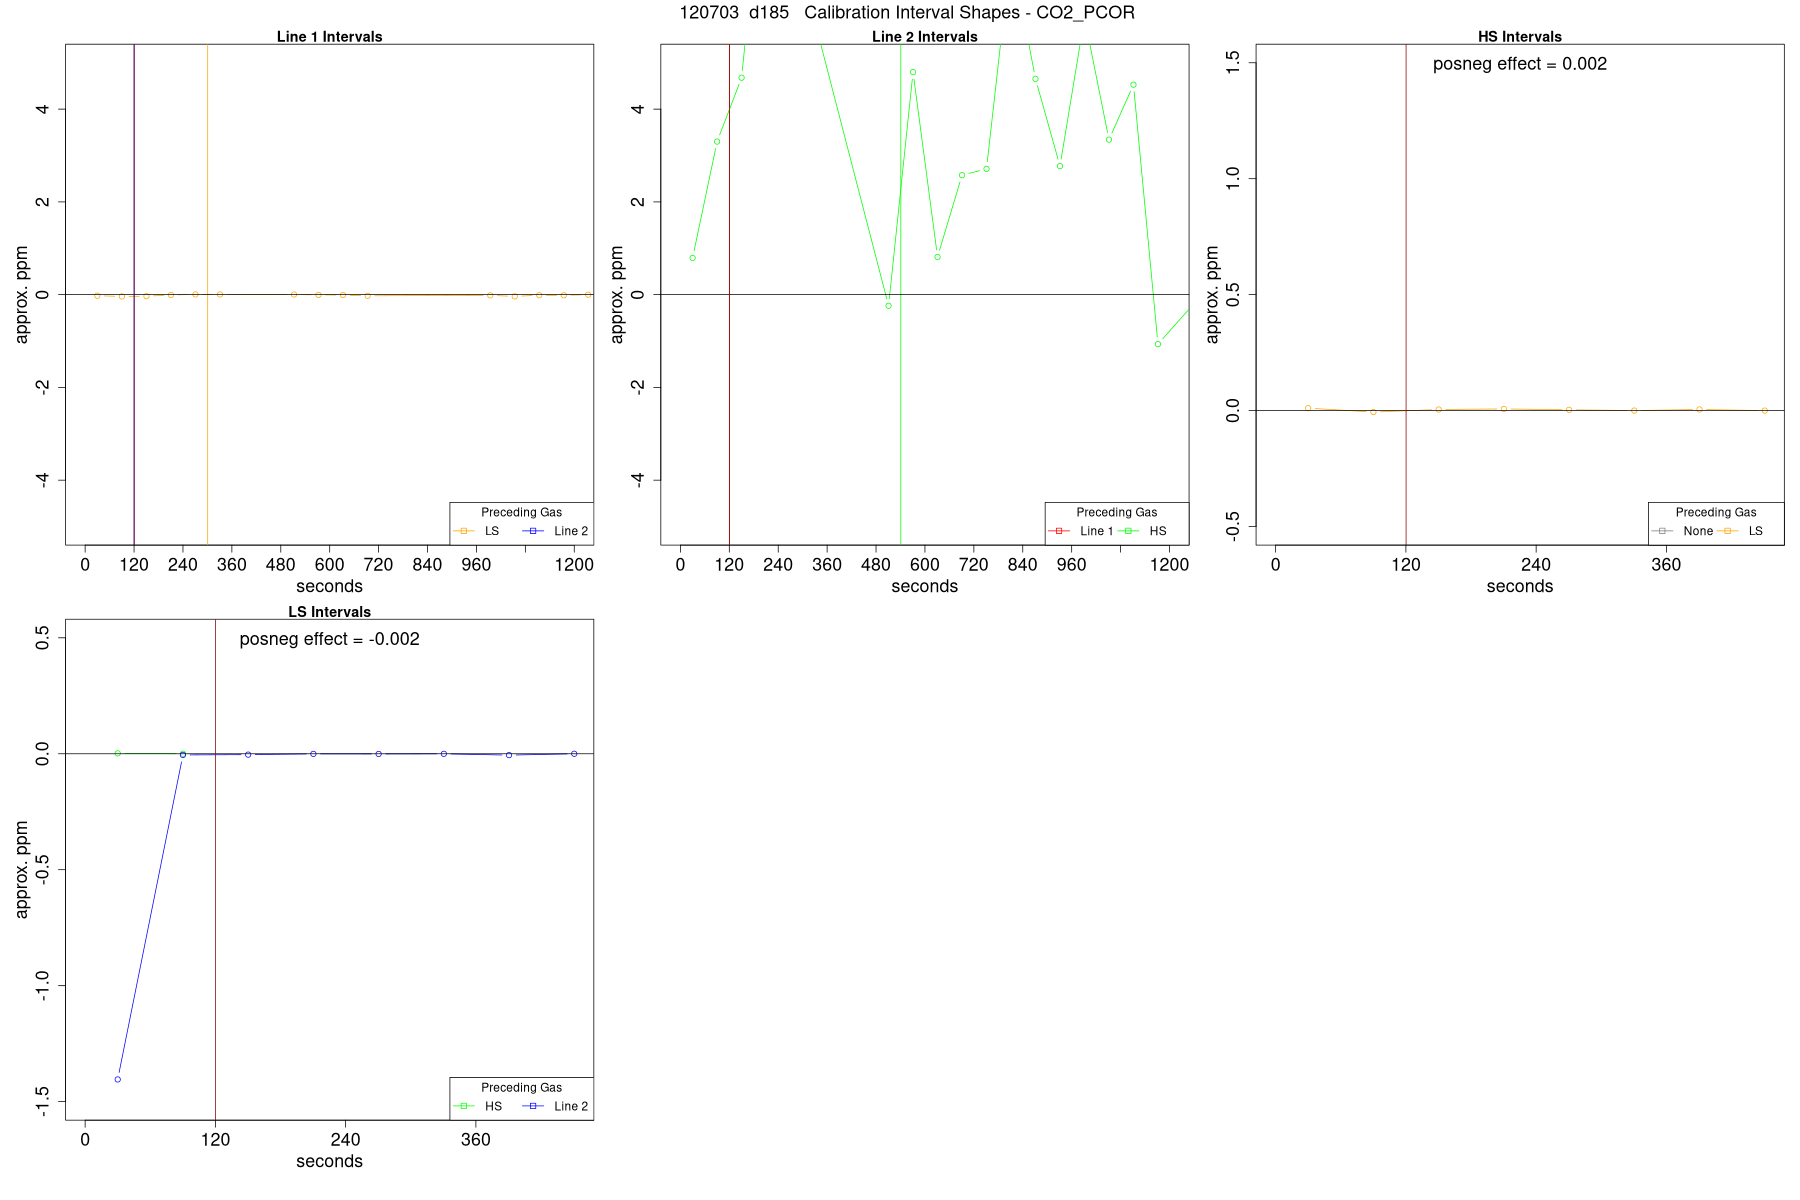Click the blue Line 2 swatch in LS Intervals legend
1800x1200 pixels.
point(535,1106)
